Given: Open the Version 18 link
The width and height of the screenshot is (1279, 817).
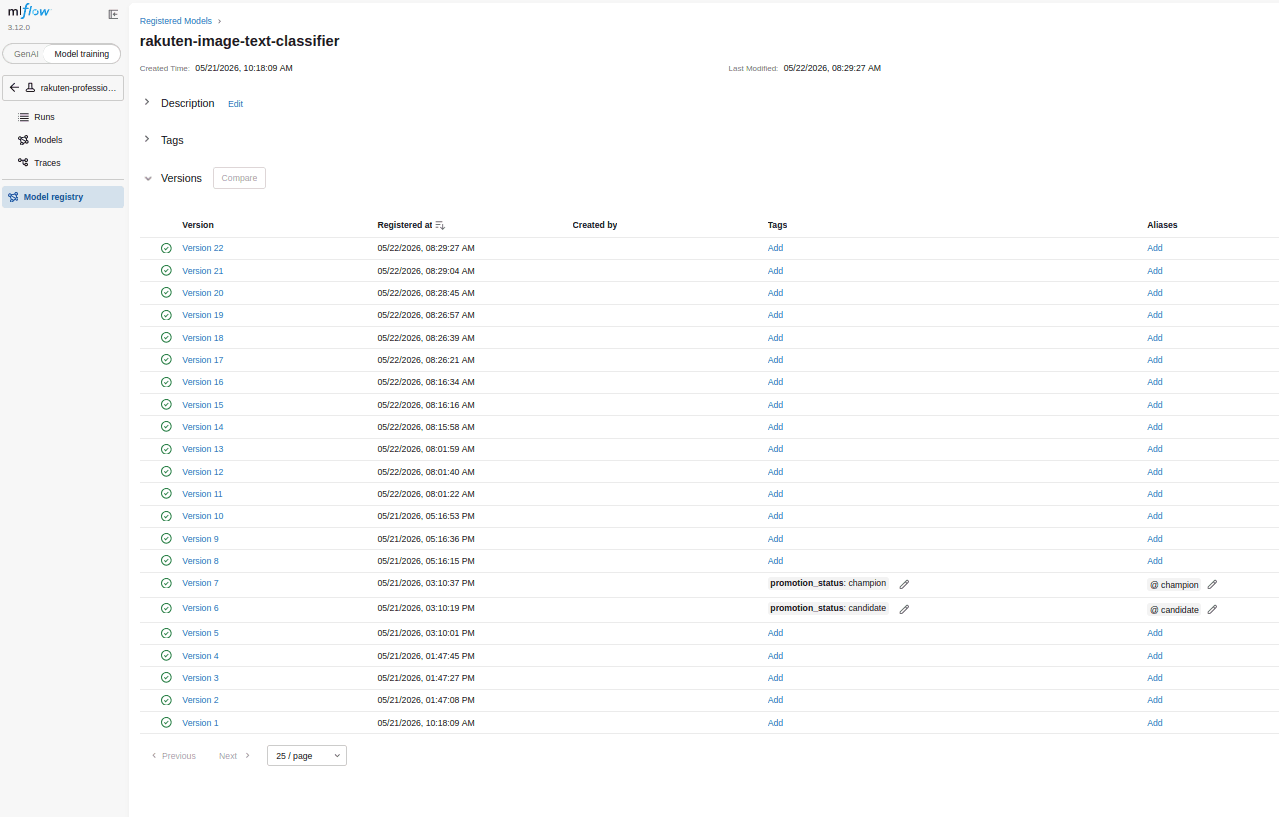Looking at the screenshot, I should (203, 338).
